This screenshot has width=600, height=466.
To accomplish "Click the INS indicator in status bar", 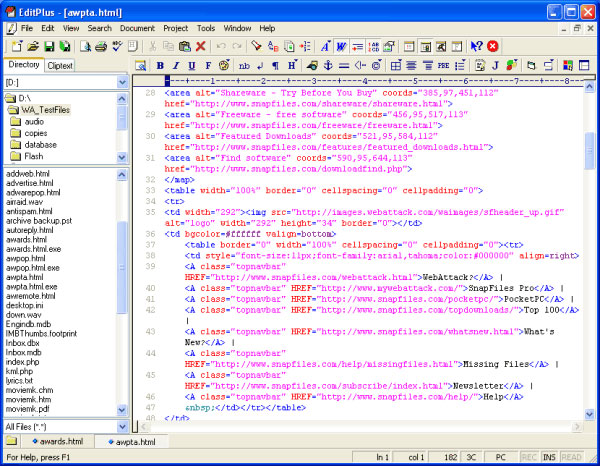I will click(x=549, y=457).
